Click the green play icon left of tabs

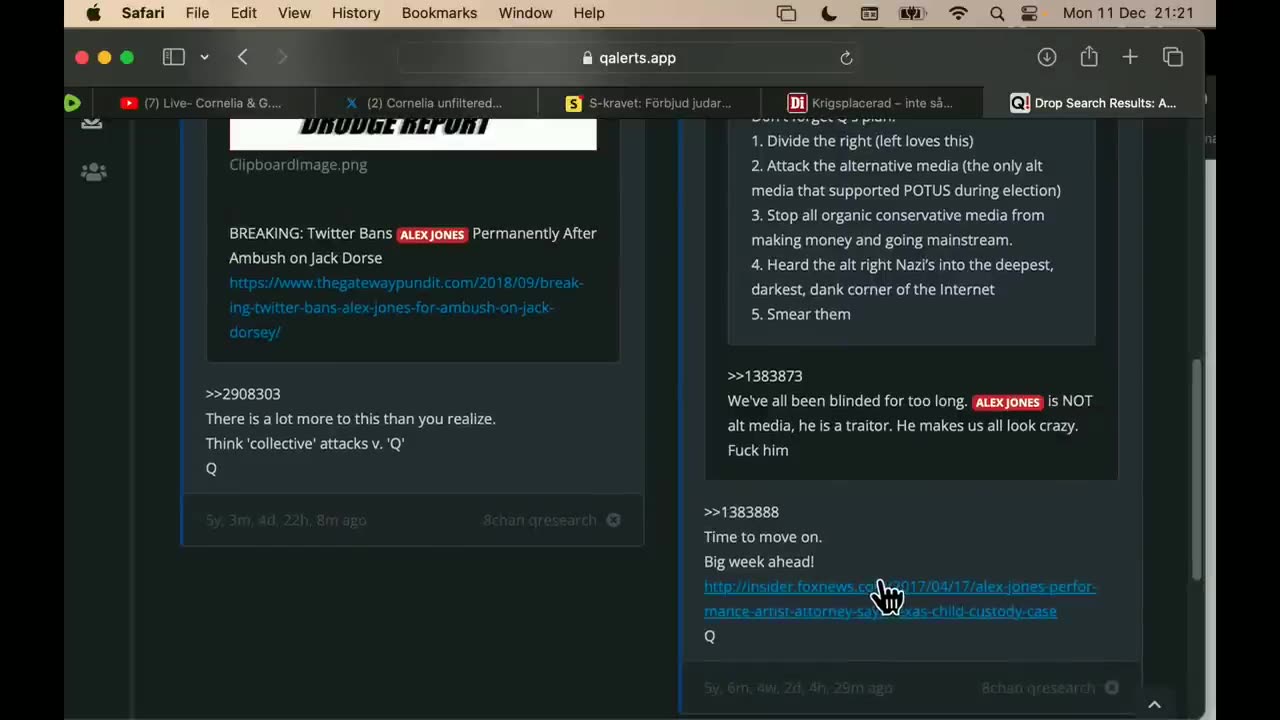71,102
